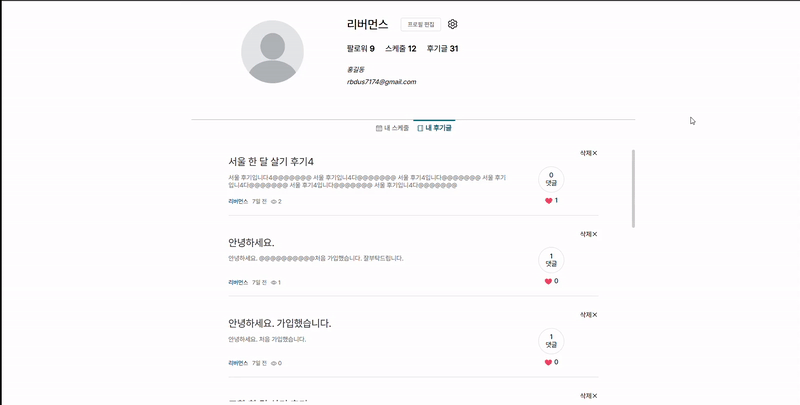Click the review list scrollbar thumb
The width and height of the screenshot is (800, 405).
tap(633, 189)
